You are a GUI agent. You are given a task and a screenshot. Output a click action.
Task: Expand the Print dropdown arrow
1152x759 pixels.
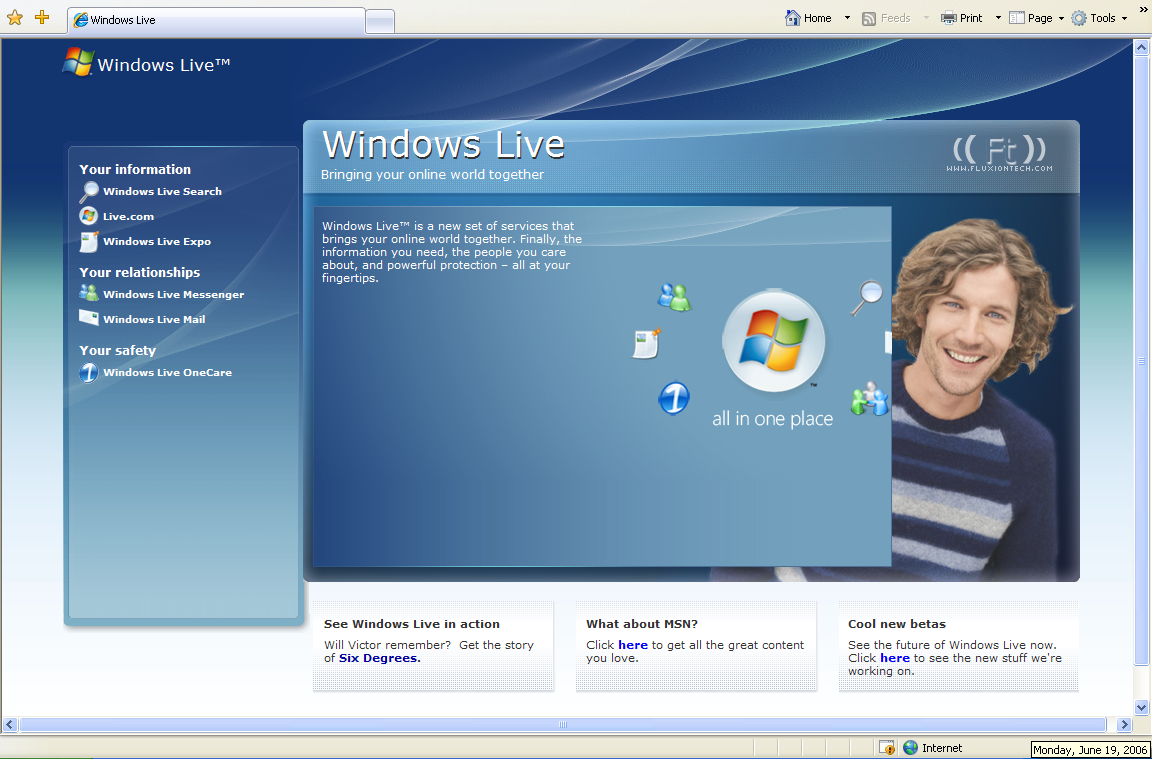point(998,18)
